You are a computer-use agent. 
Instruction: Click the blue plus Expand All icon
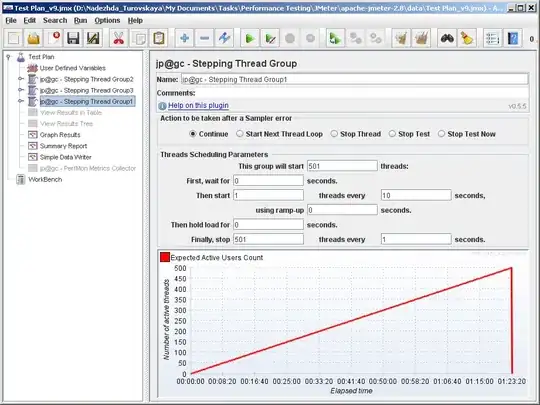184,38
